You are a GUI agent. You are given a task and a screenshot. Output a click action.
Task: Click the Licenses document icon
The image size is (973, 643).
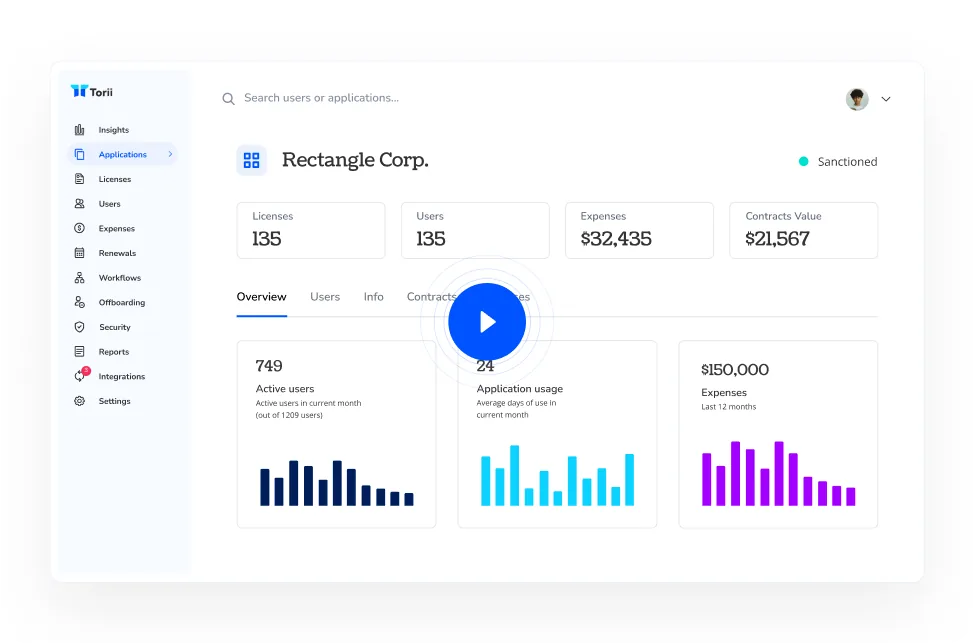(x=79, y=179)
